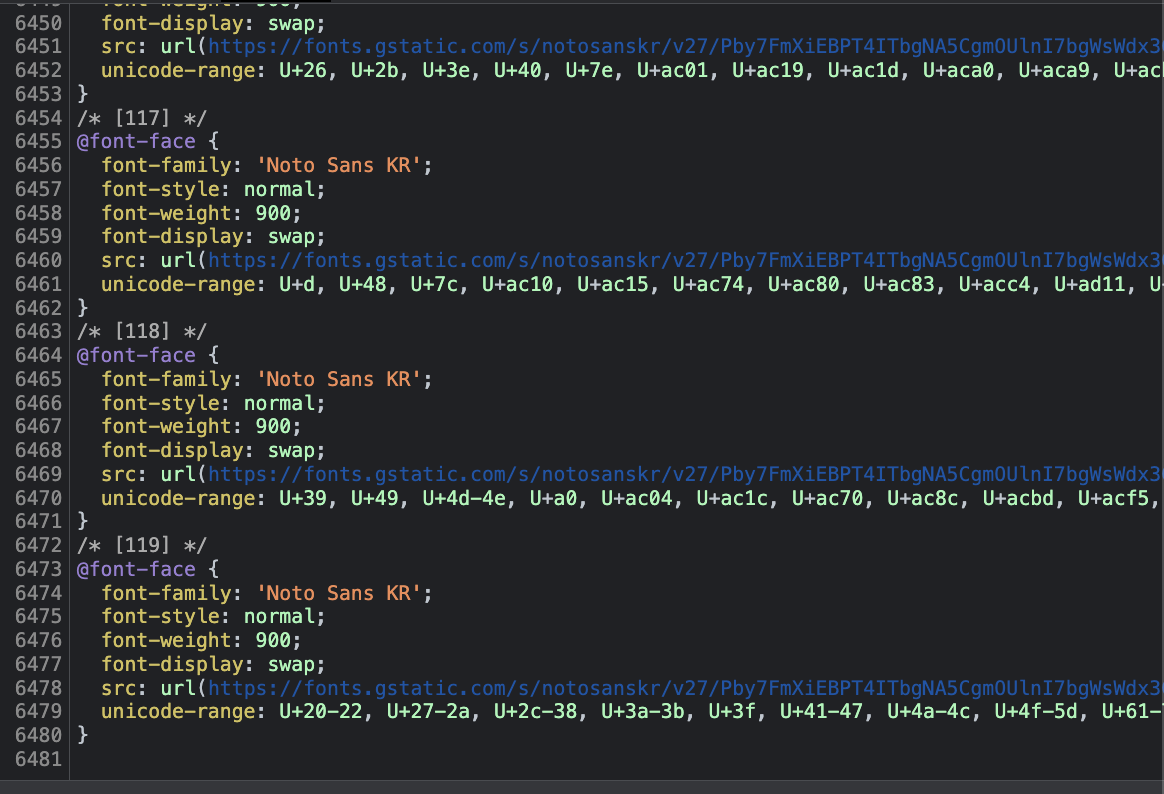
Task: Click the /* [118] */ comment
Action: coord(142,331)
